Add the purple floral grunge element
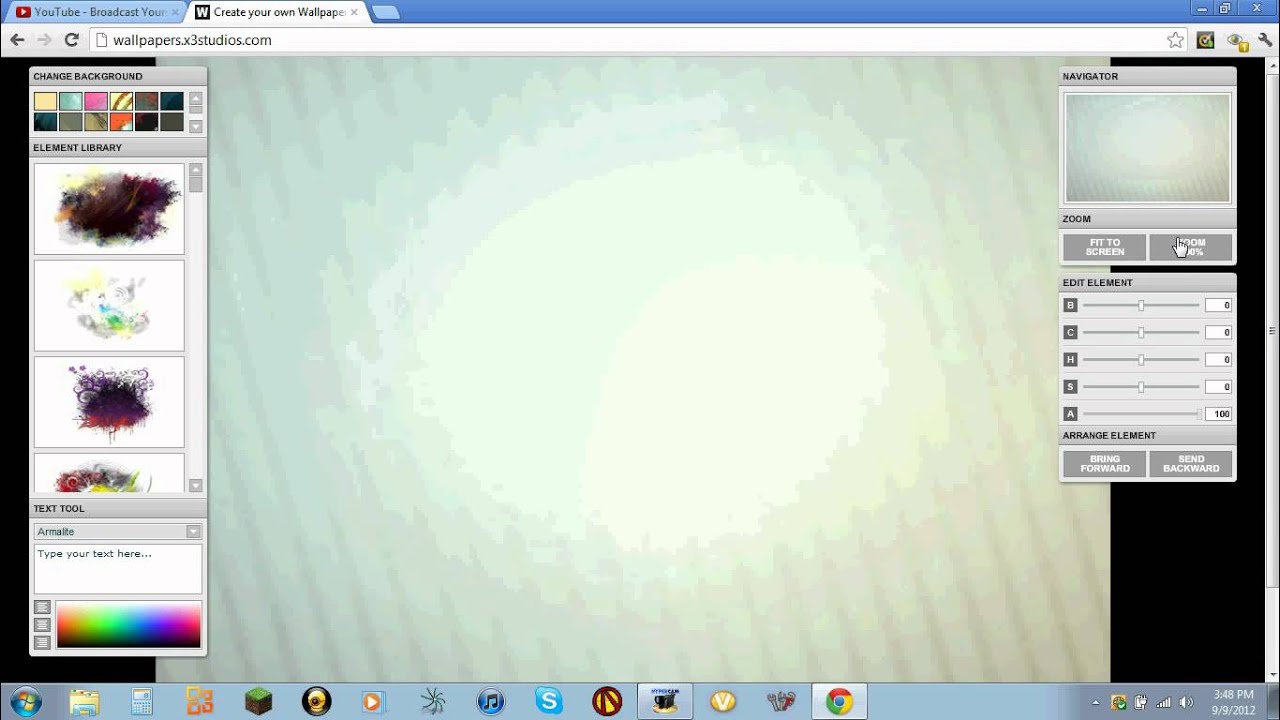 coord(109,402)
